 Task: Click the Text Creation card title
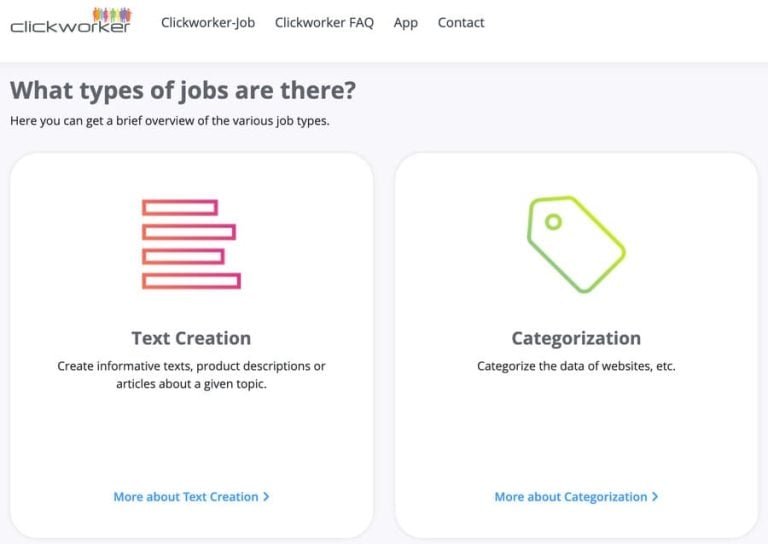[x=191, y=338]
